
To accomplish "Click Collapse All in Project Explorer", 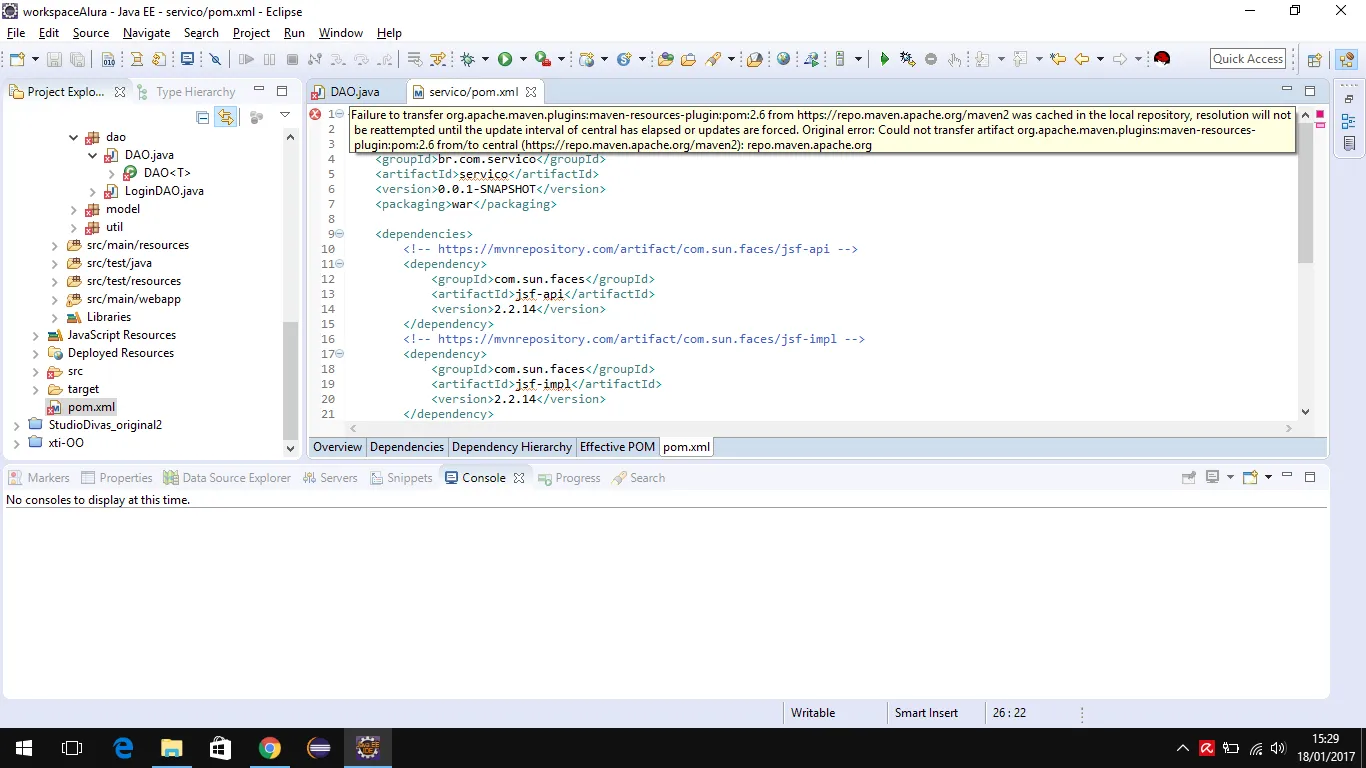I will [x=203, y=117].
